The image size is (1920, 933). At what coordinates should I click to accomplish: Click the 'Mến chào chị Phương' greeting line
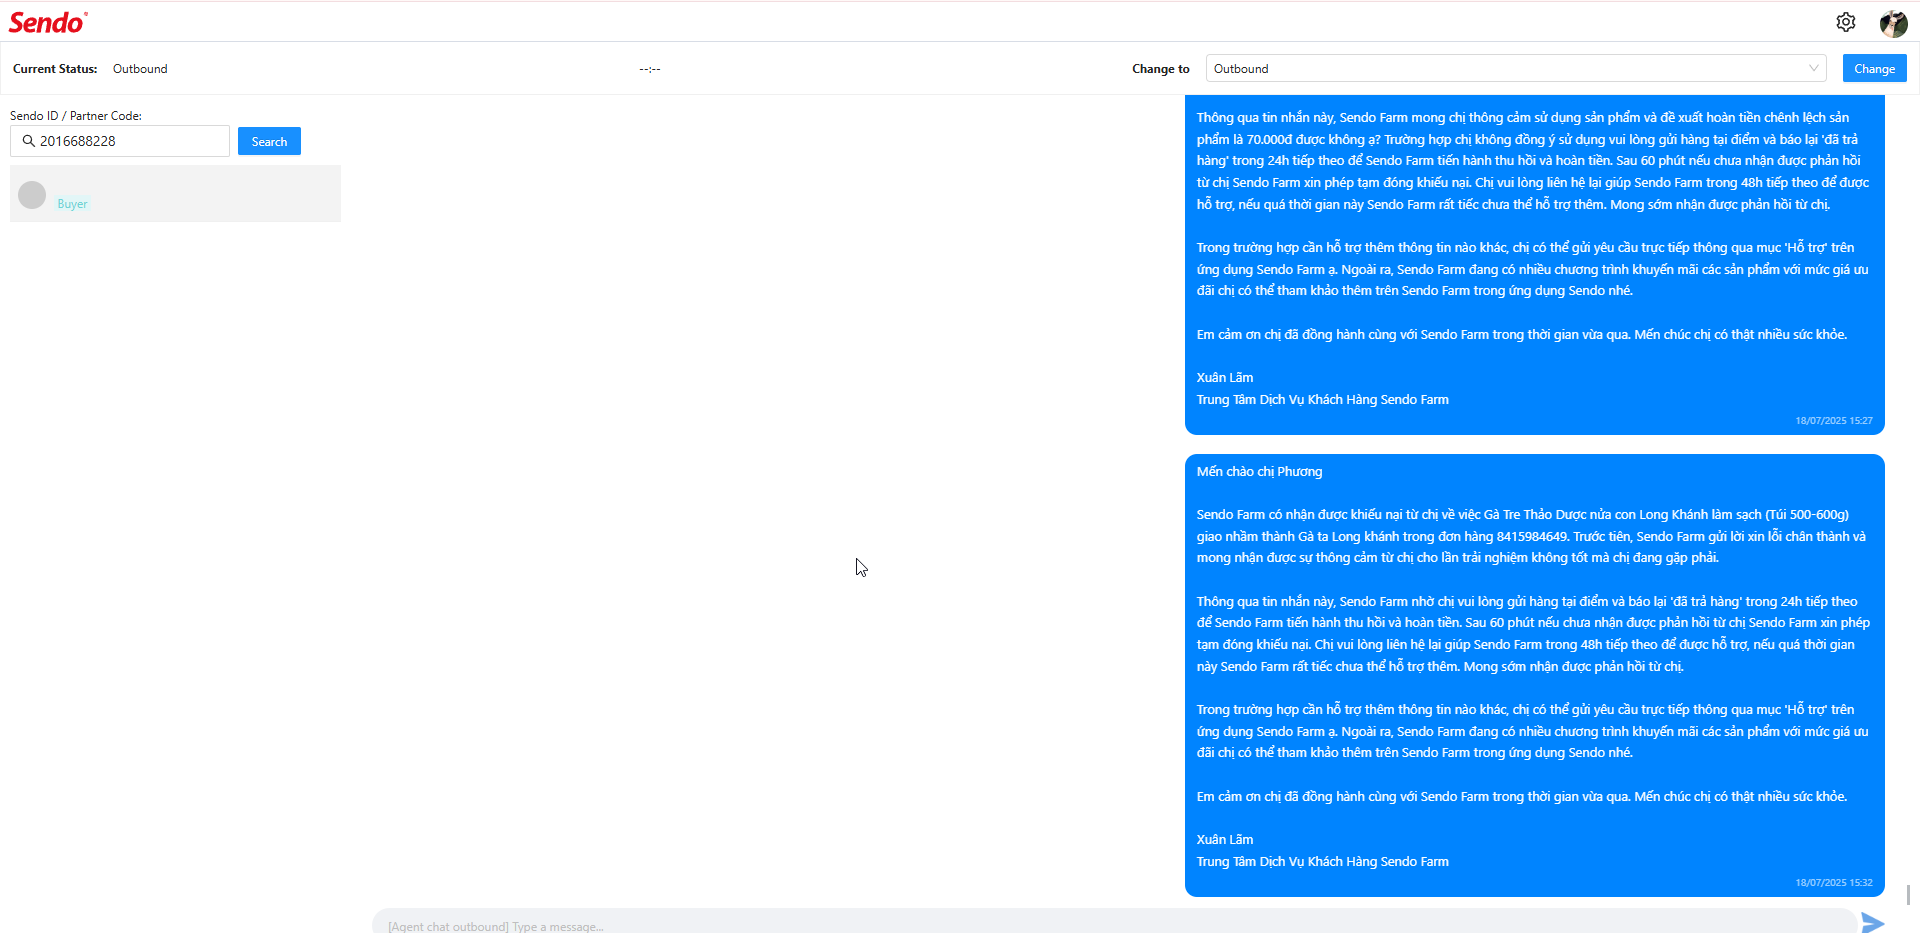coord(1259,471)
